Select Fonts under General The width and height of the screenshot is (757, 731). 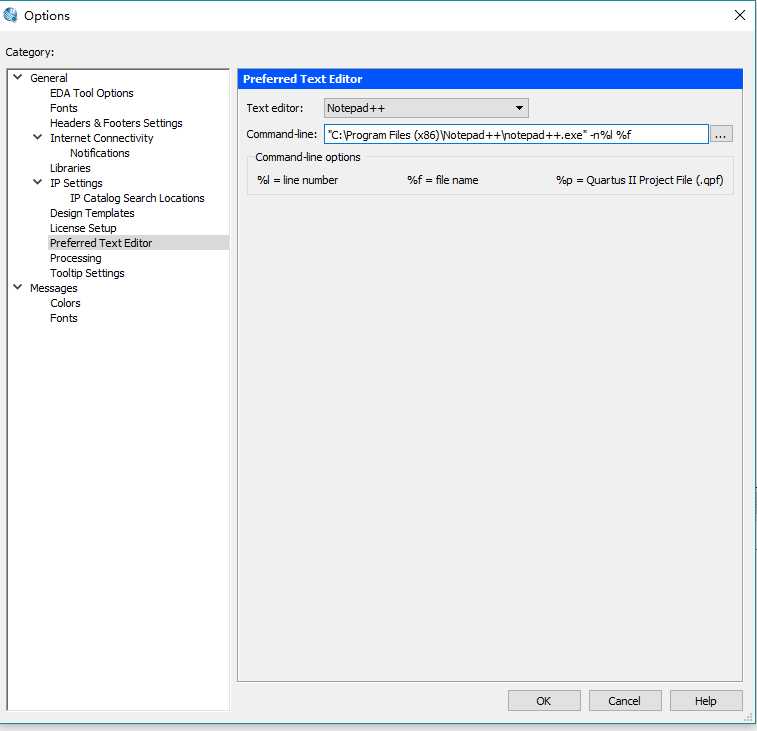click(x=64, y=108)
